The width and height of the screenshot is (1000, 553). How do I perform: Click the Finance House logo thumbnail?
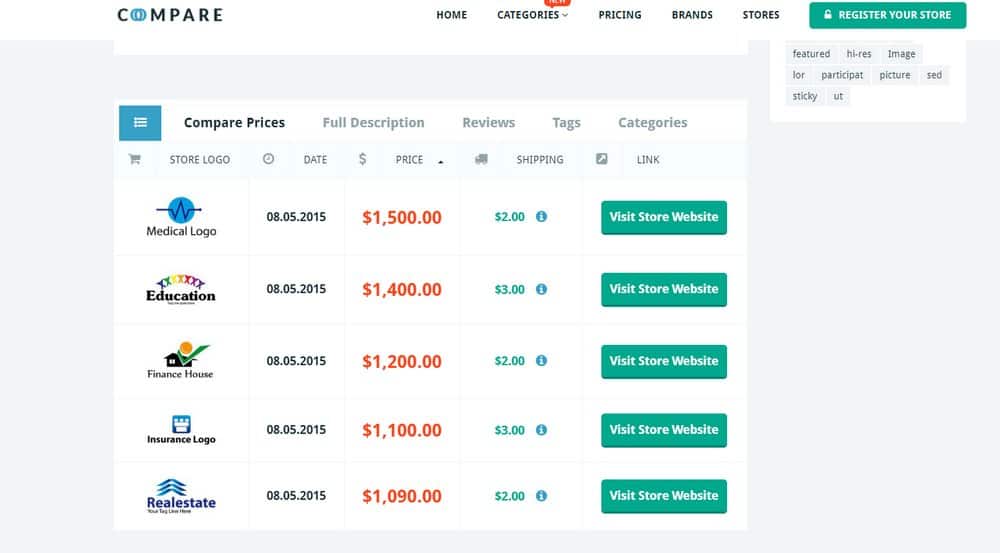click(180, 360)
